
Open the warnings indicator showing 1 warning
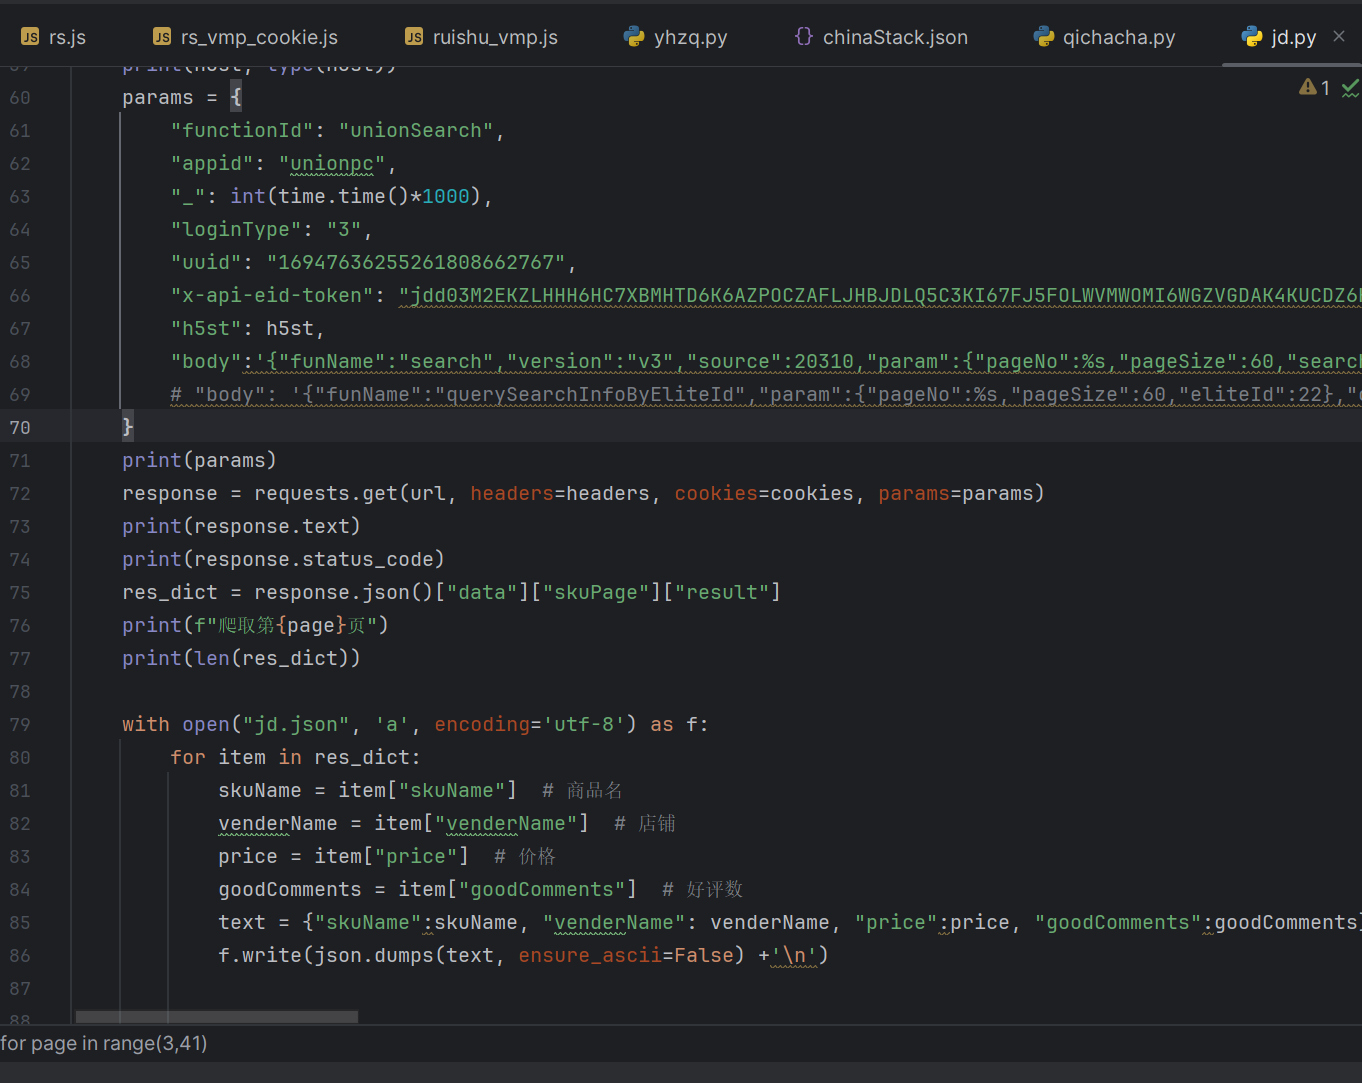click(x=1314, y=88)
